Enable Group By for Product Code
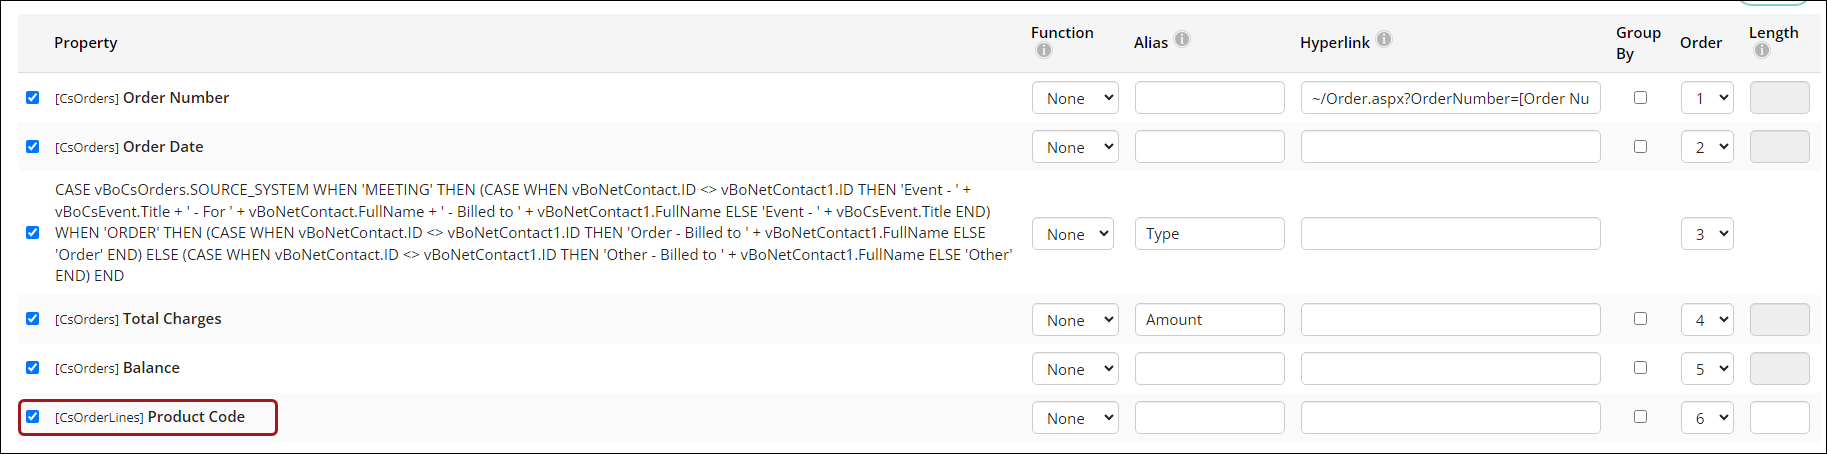This screenshot has width=1827, height=454. click(1640, 416)
